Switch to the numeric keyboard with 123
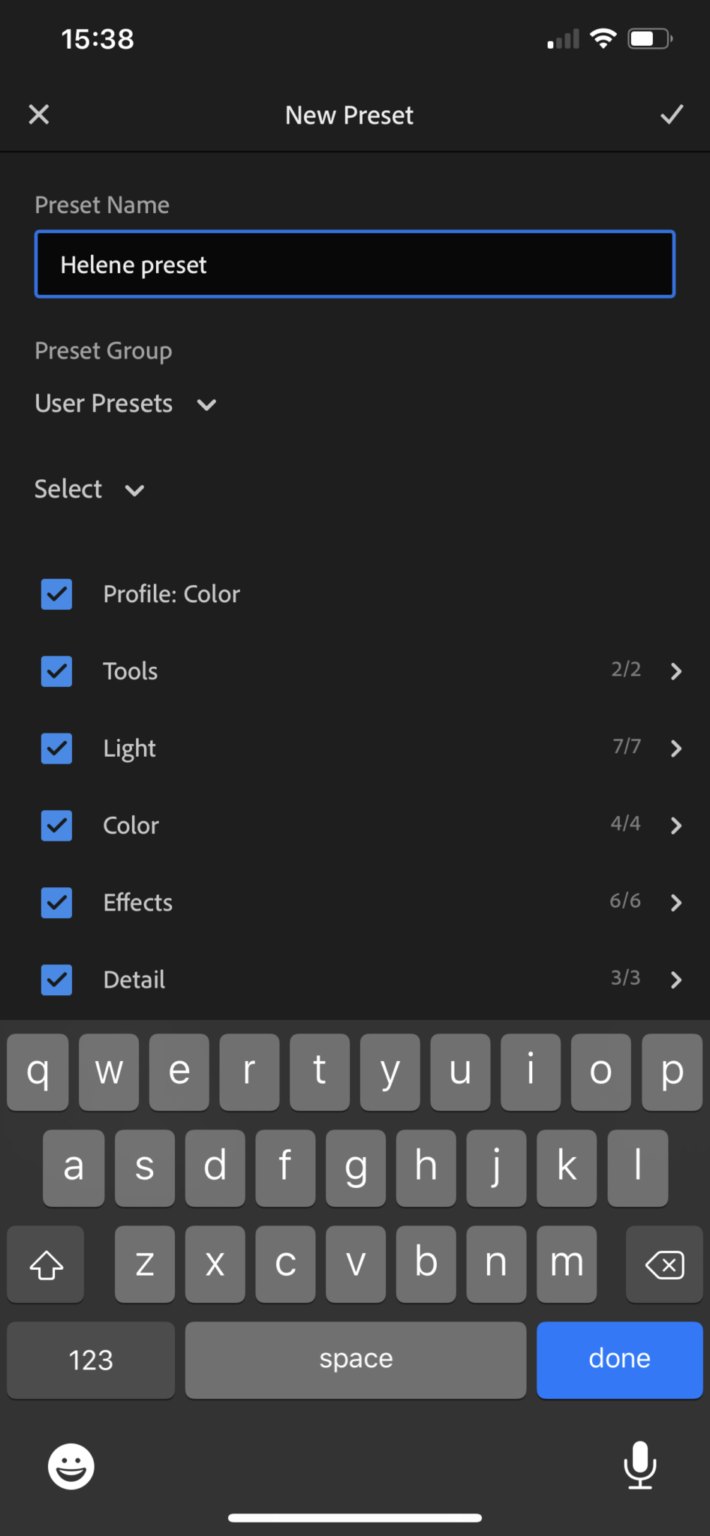This screenshot has height=1536, width=710. [90, 1359]
